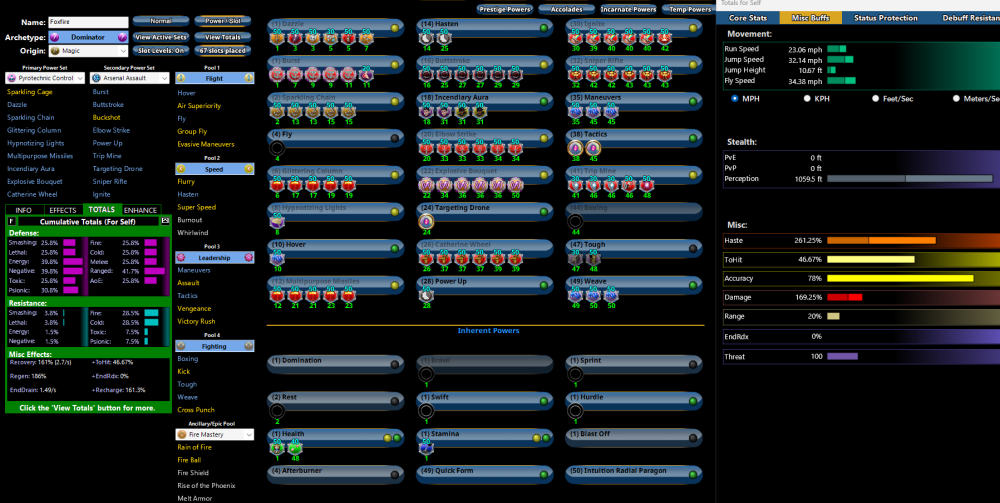Click the Hypnotizing Lights enhancement icon

277,221
